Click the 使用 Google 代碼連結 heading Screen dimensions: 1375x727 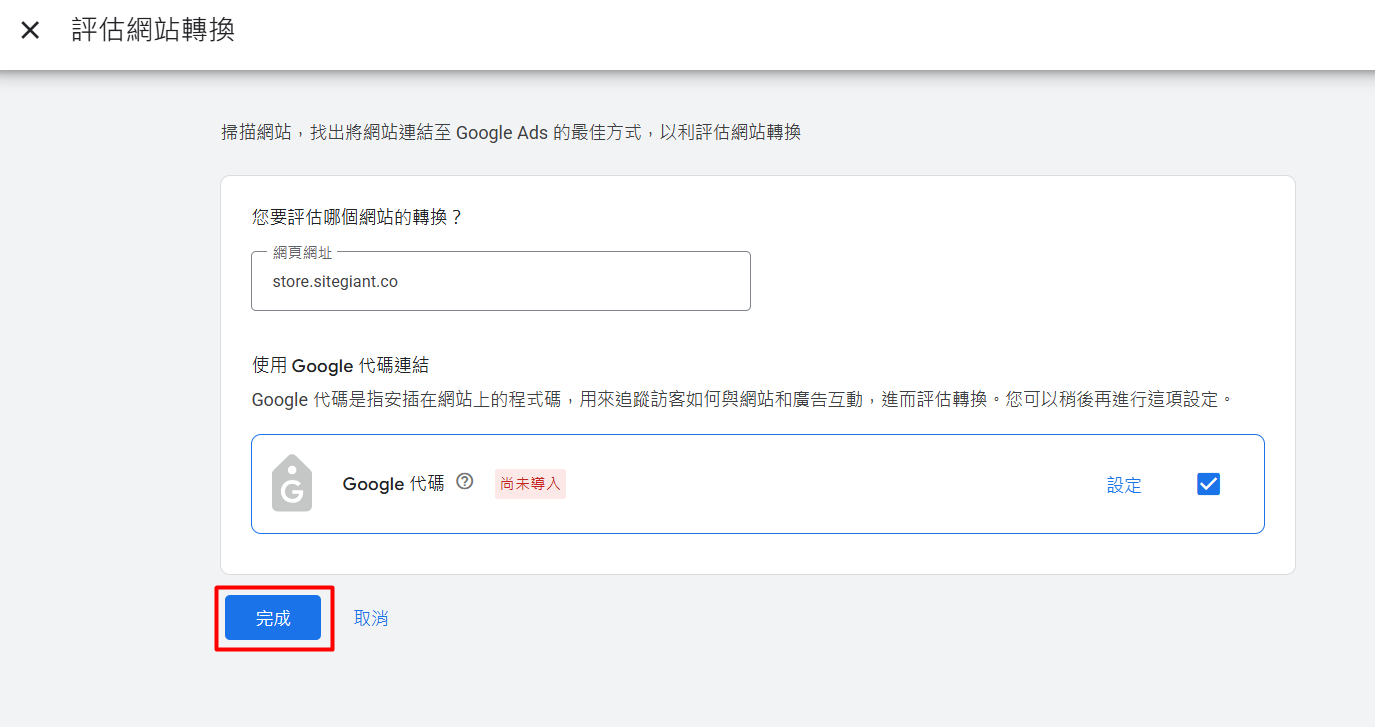pos(341,366)
